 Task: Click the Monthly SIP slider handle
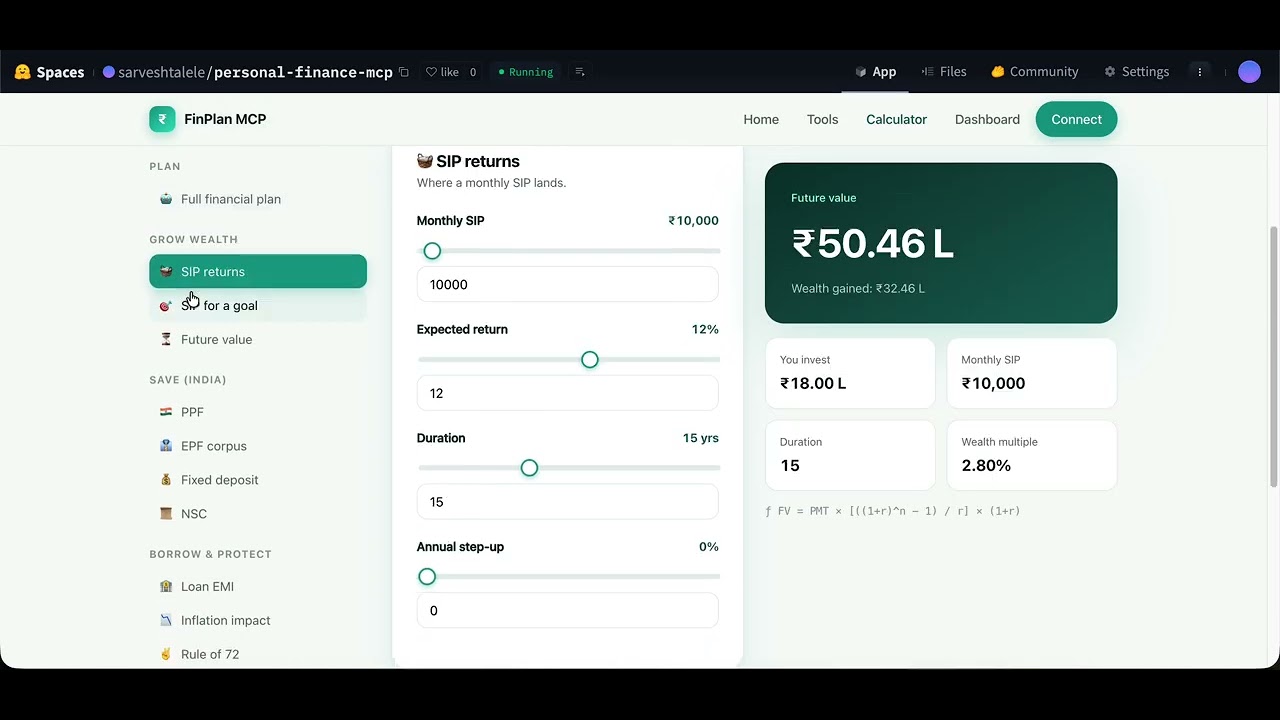[x=432, y=251]
